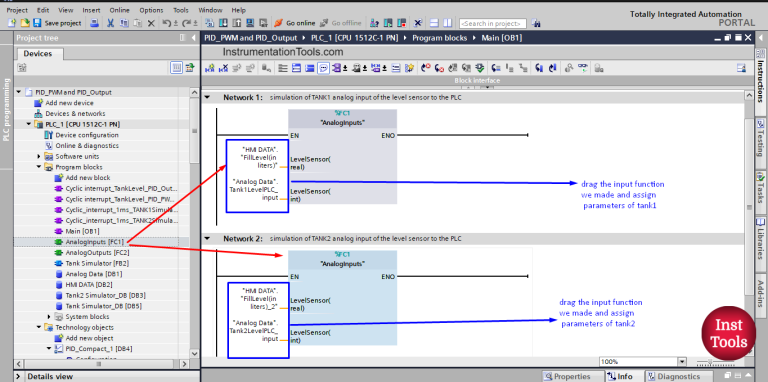
Task: Open the 100% zoom dropdown
Action: [x=682, y=361]
